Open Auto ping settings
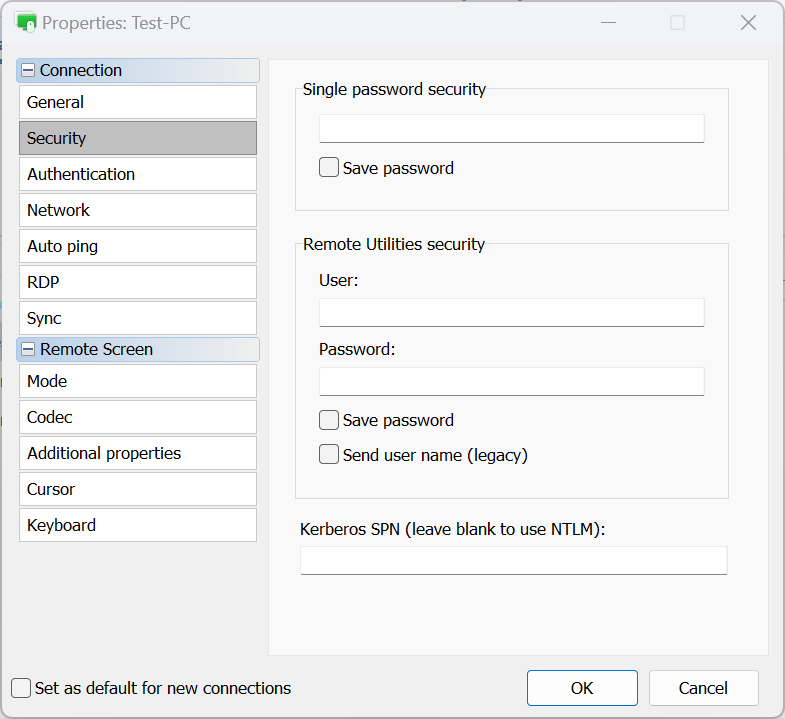 [138, 246]
